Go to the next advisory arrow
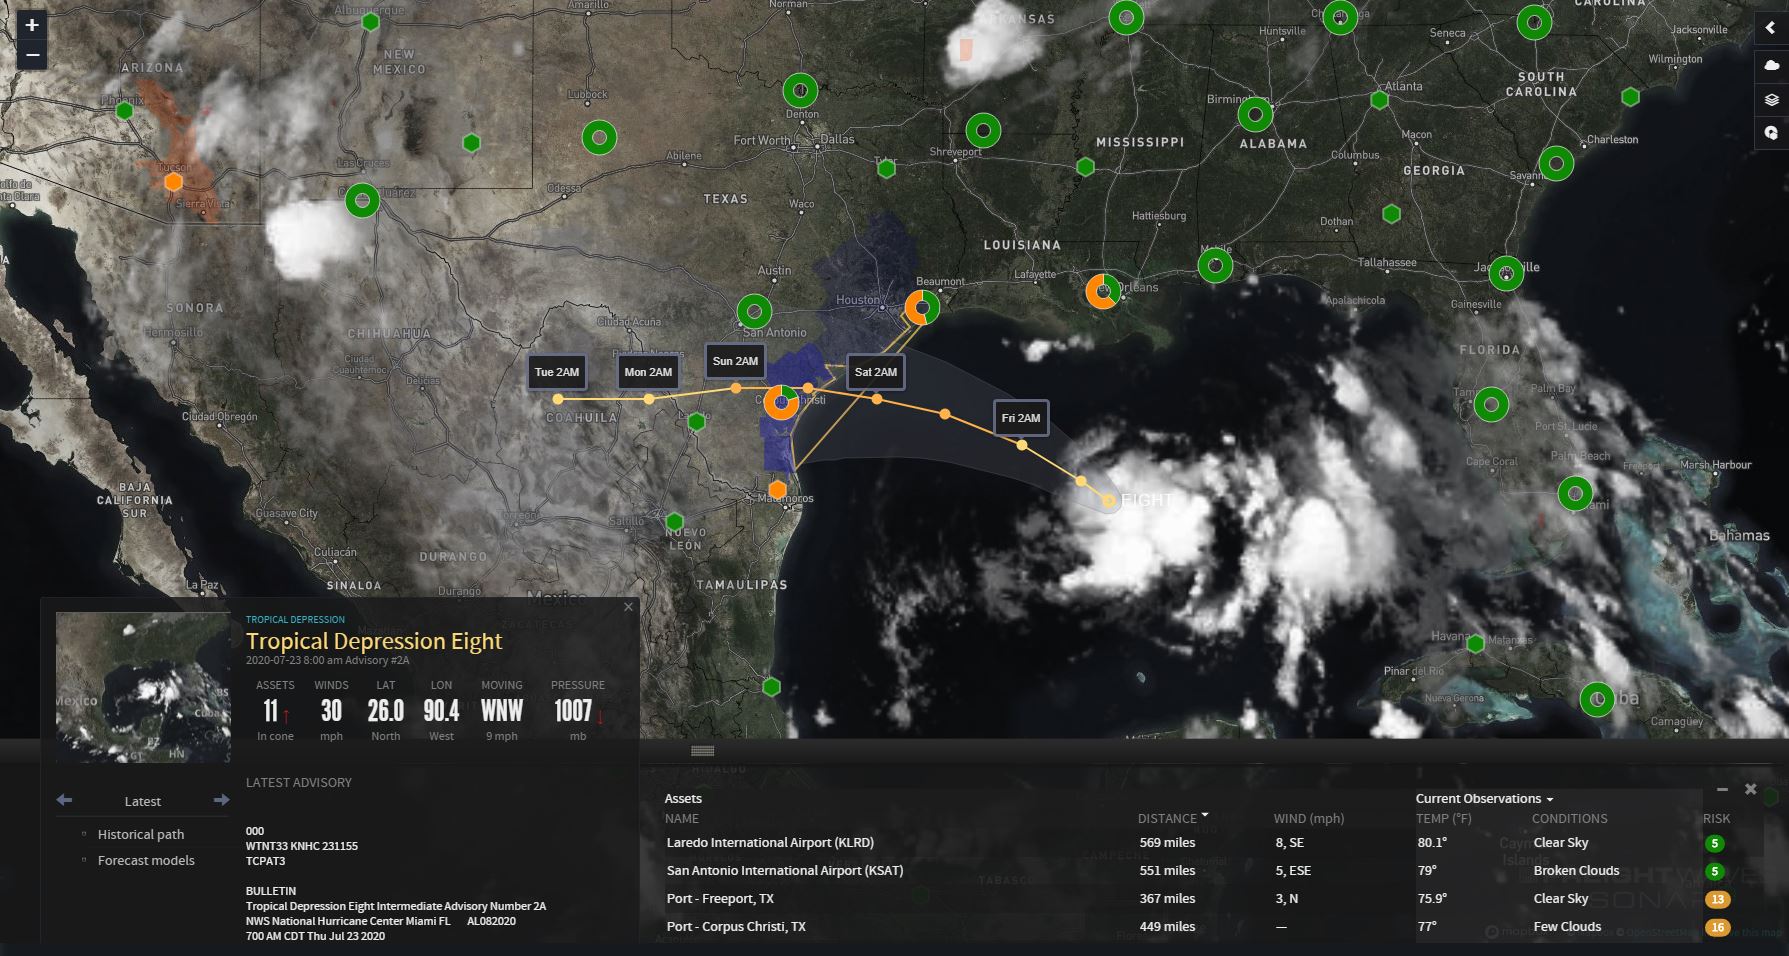This screenshot has height=956, width=1789. tap(221, 800)
